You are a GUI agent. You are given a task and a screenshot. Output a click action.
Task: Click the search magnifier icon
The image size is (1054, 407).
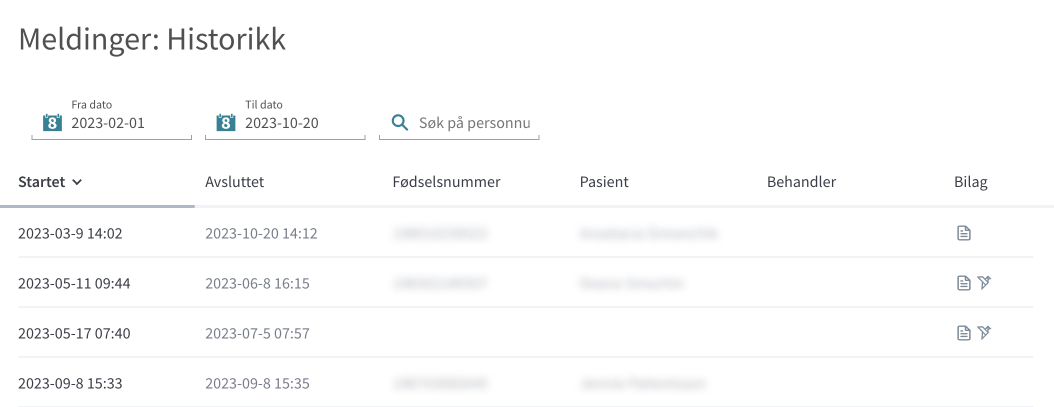click(x=400, y=122)
